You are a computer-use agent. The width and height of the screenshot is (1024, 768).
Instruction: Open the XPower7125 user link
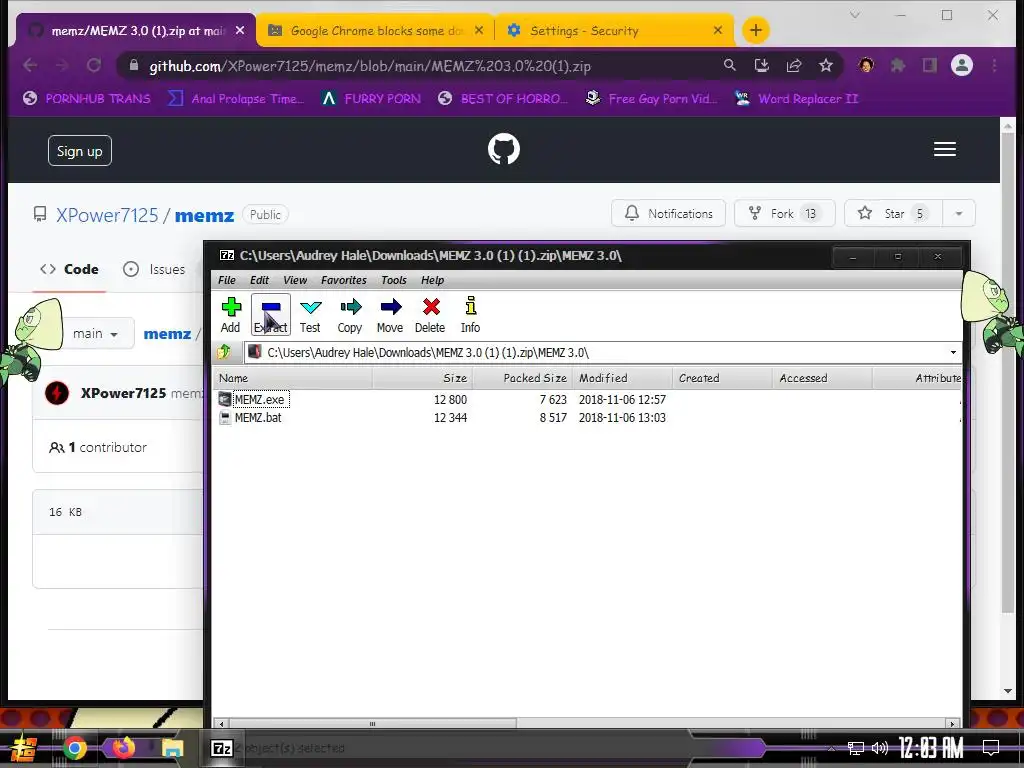(x=107, y=215)
